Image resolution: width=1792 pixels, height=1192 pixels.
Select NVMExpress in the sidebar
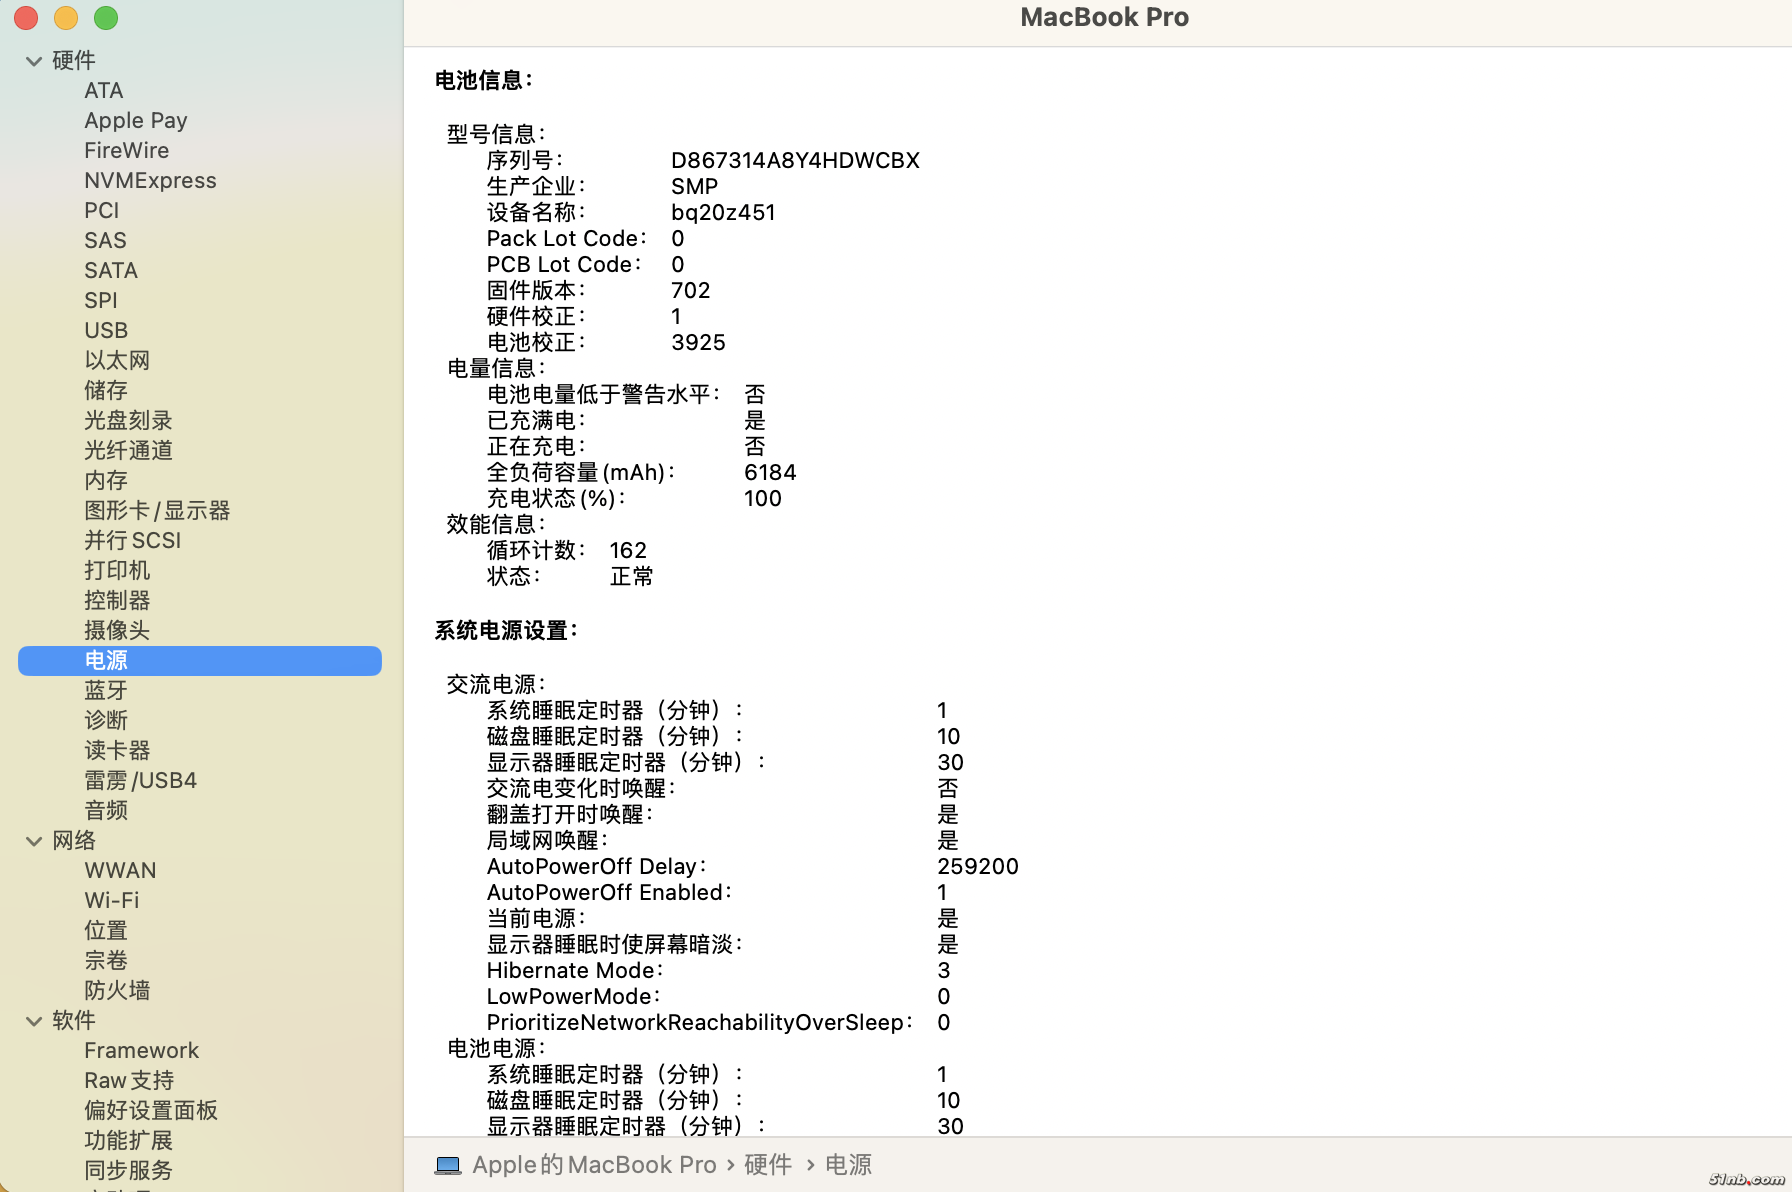tap(150, 180)
